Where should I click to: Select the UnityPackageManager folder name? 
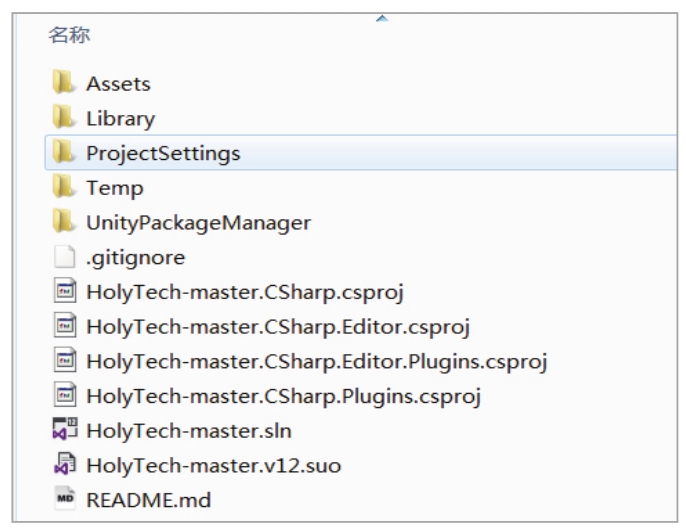(x=199, y=223)
